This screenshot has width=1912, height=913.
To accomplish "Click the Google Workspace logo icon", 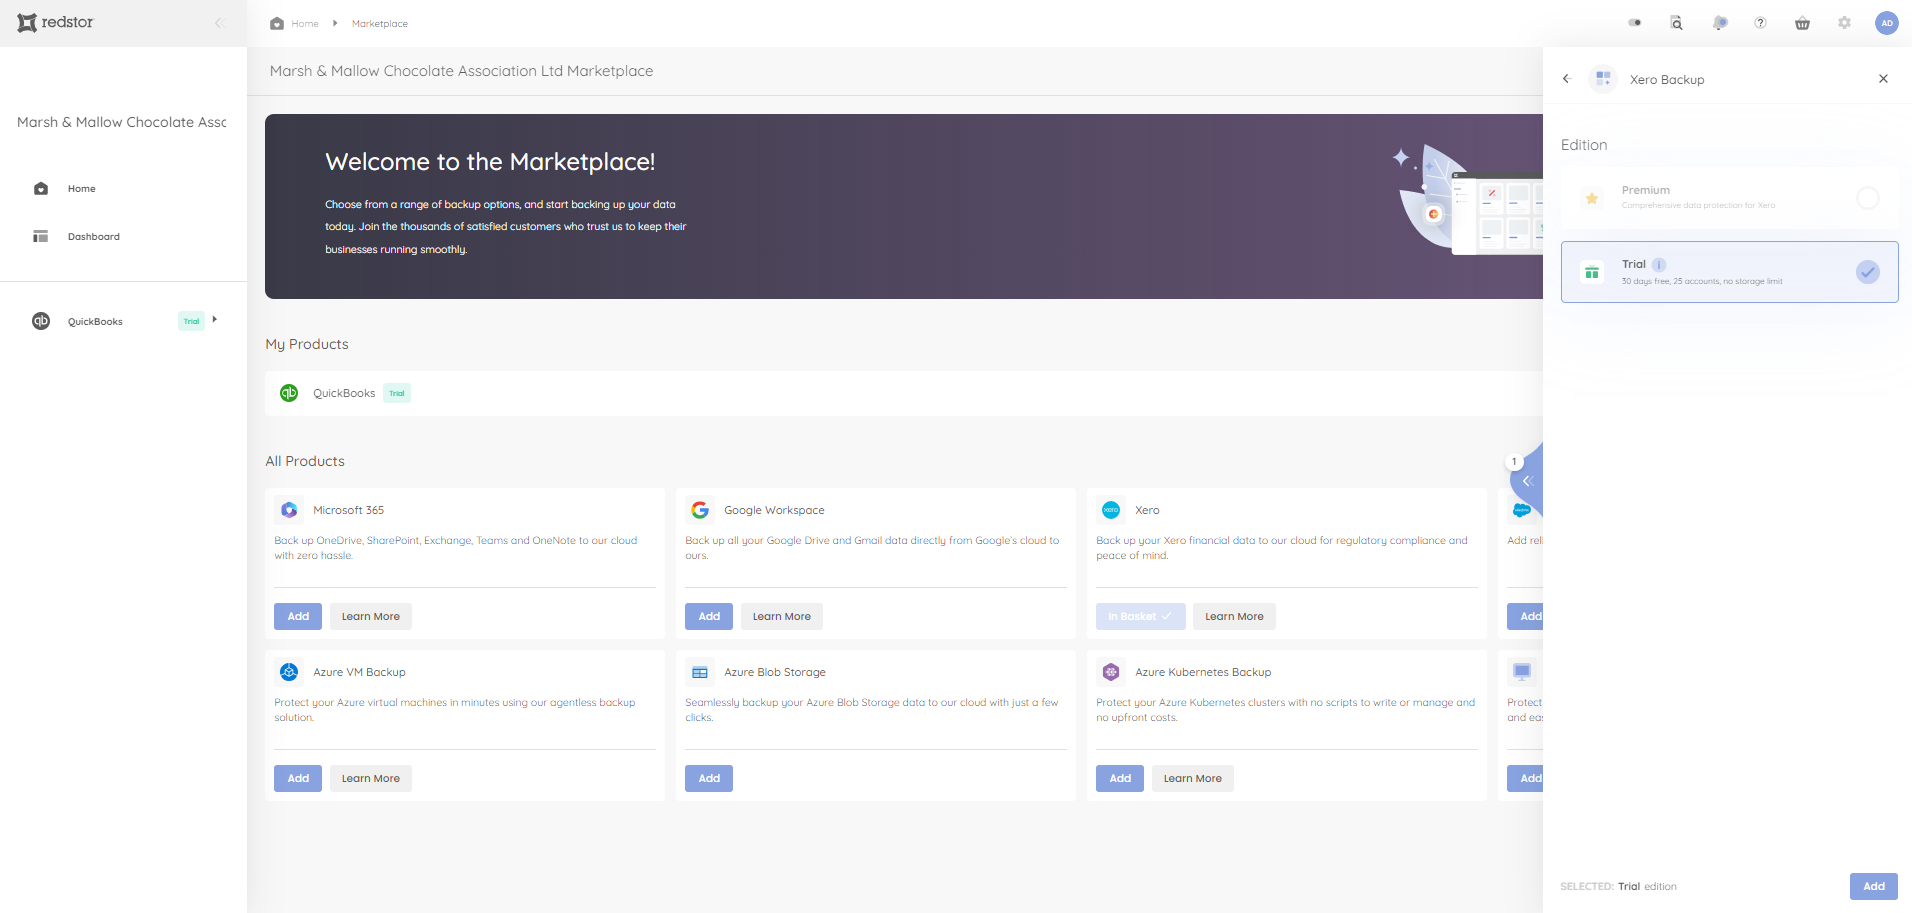I will pyautogui.click(x=700, y=510).
